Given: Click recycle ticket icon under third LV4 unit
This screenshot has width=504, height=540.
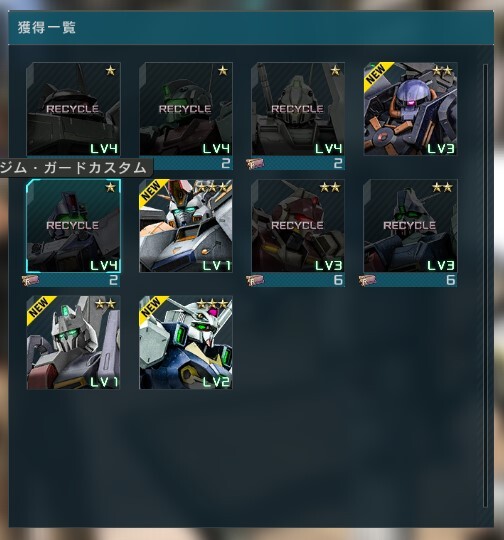Looking at the screenshot, I should pyautogui.click(x=255, y=163).
